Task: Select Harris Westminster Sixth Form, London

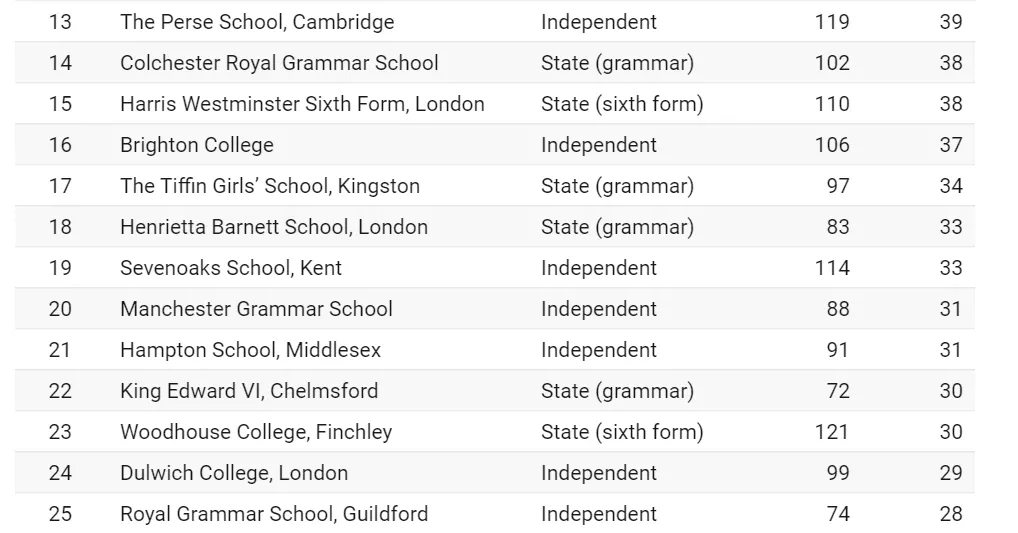Action: pyautogui.click(x=302, y=104)
